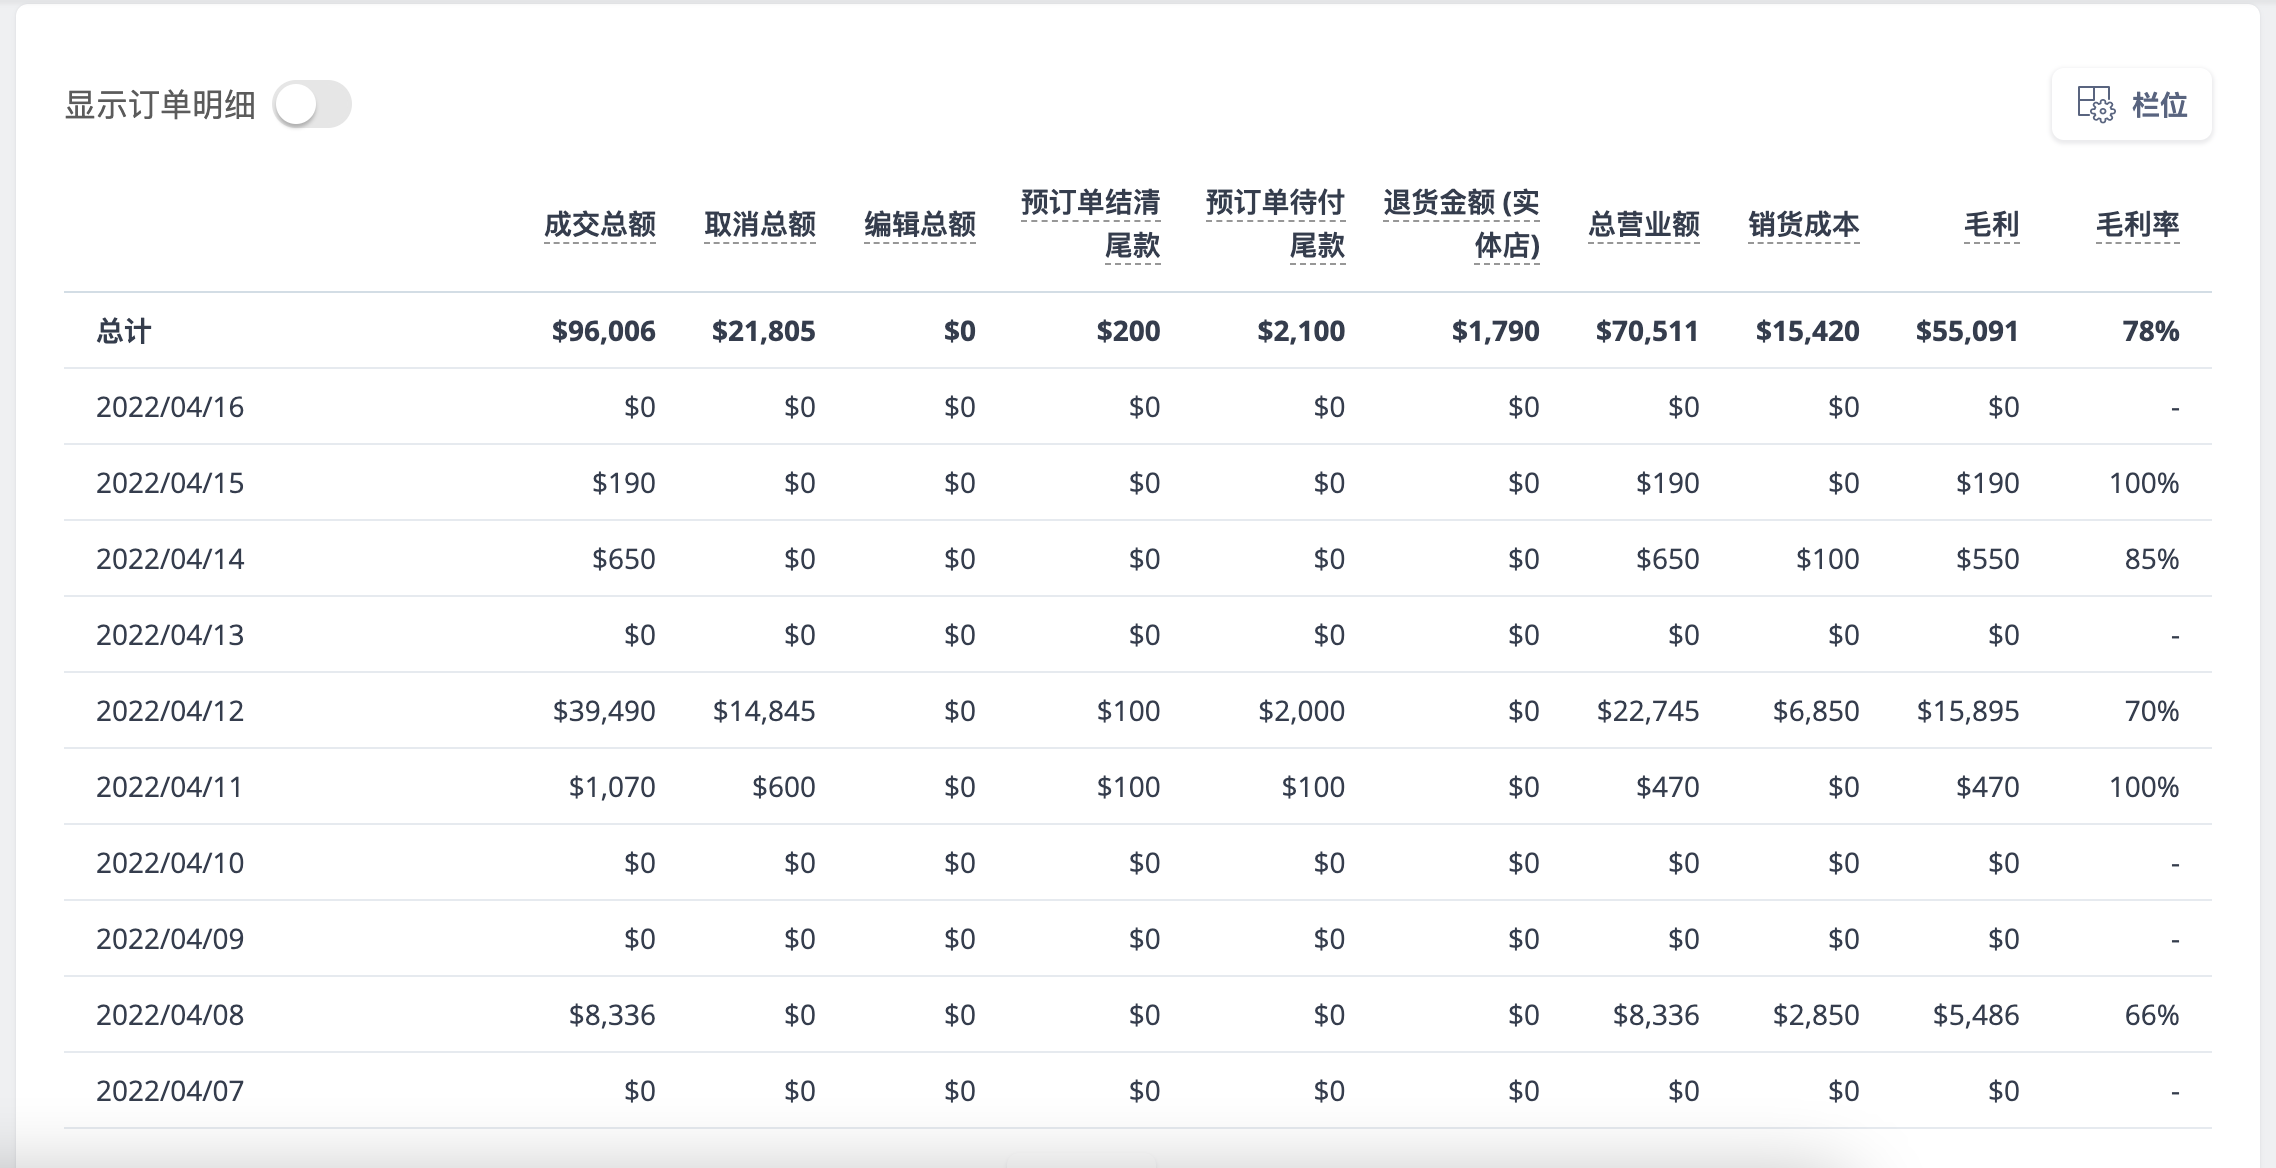
Task: Select the date 2022/04/07
Action: point(170,1091)
